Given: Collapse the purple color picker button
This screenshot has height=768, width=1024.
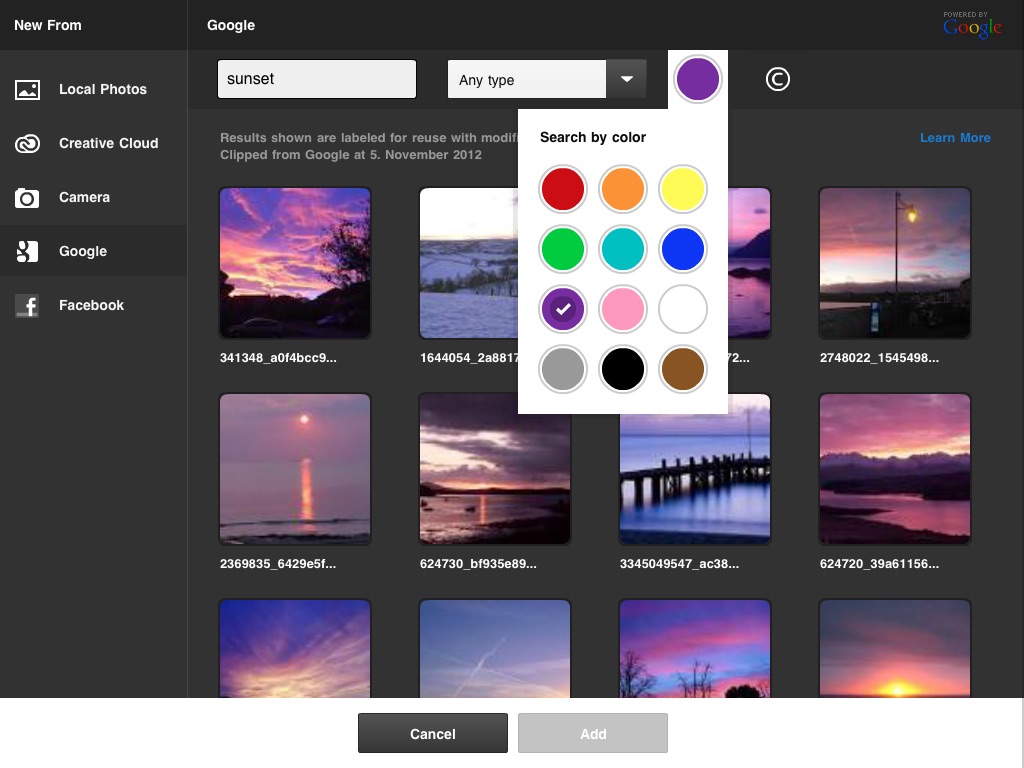Looking at the screenshot, I should 697,79.
